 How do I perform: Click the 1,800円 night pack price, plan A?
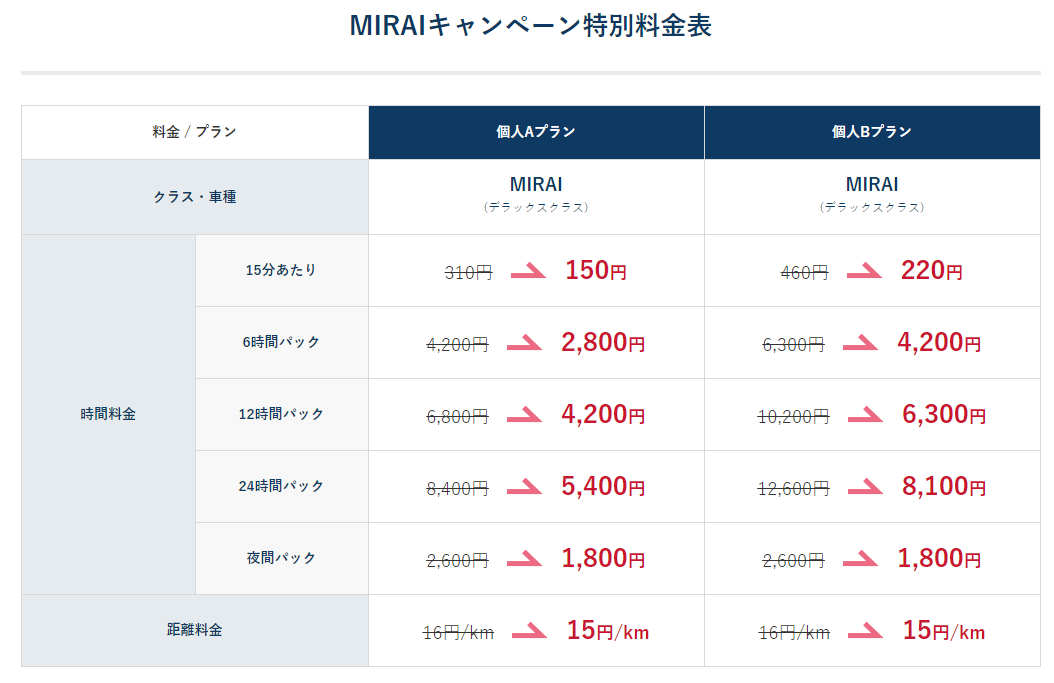[603, 558]
